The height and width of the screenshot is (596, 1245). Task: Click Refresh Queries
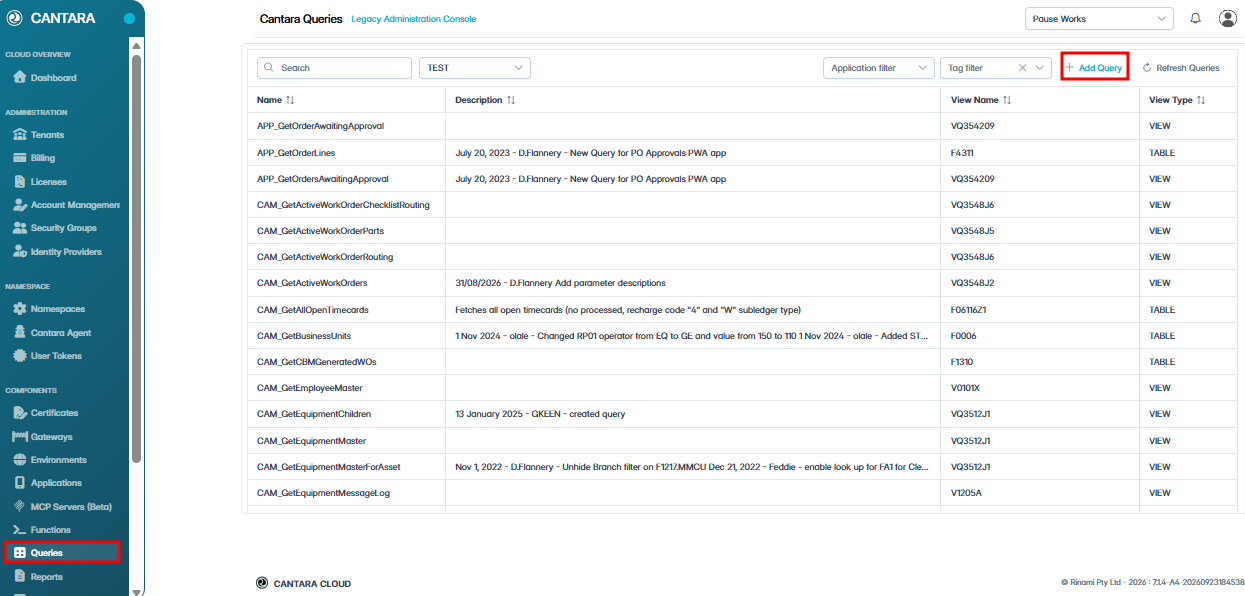[1181, 68]
